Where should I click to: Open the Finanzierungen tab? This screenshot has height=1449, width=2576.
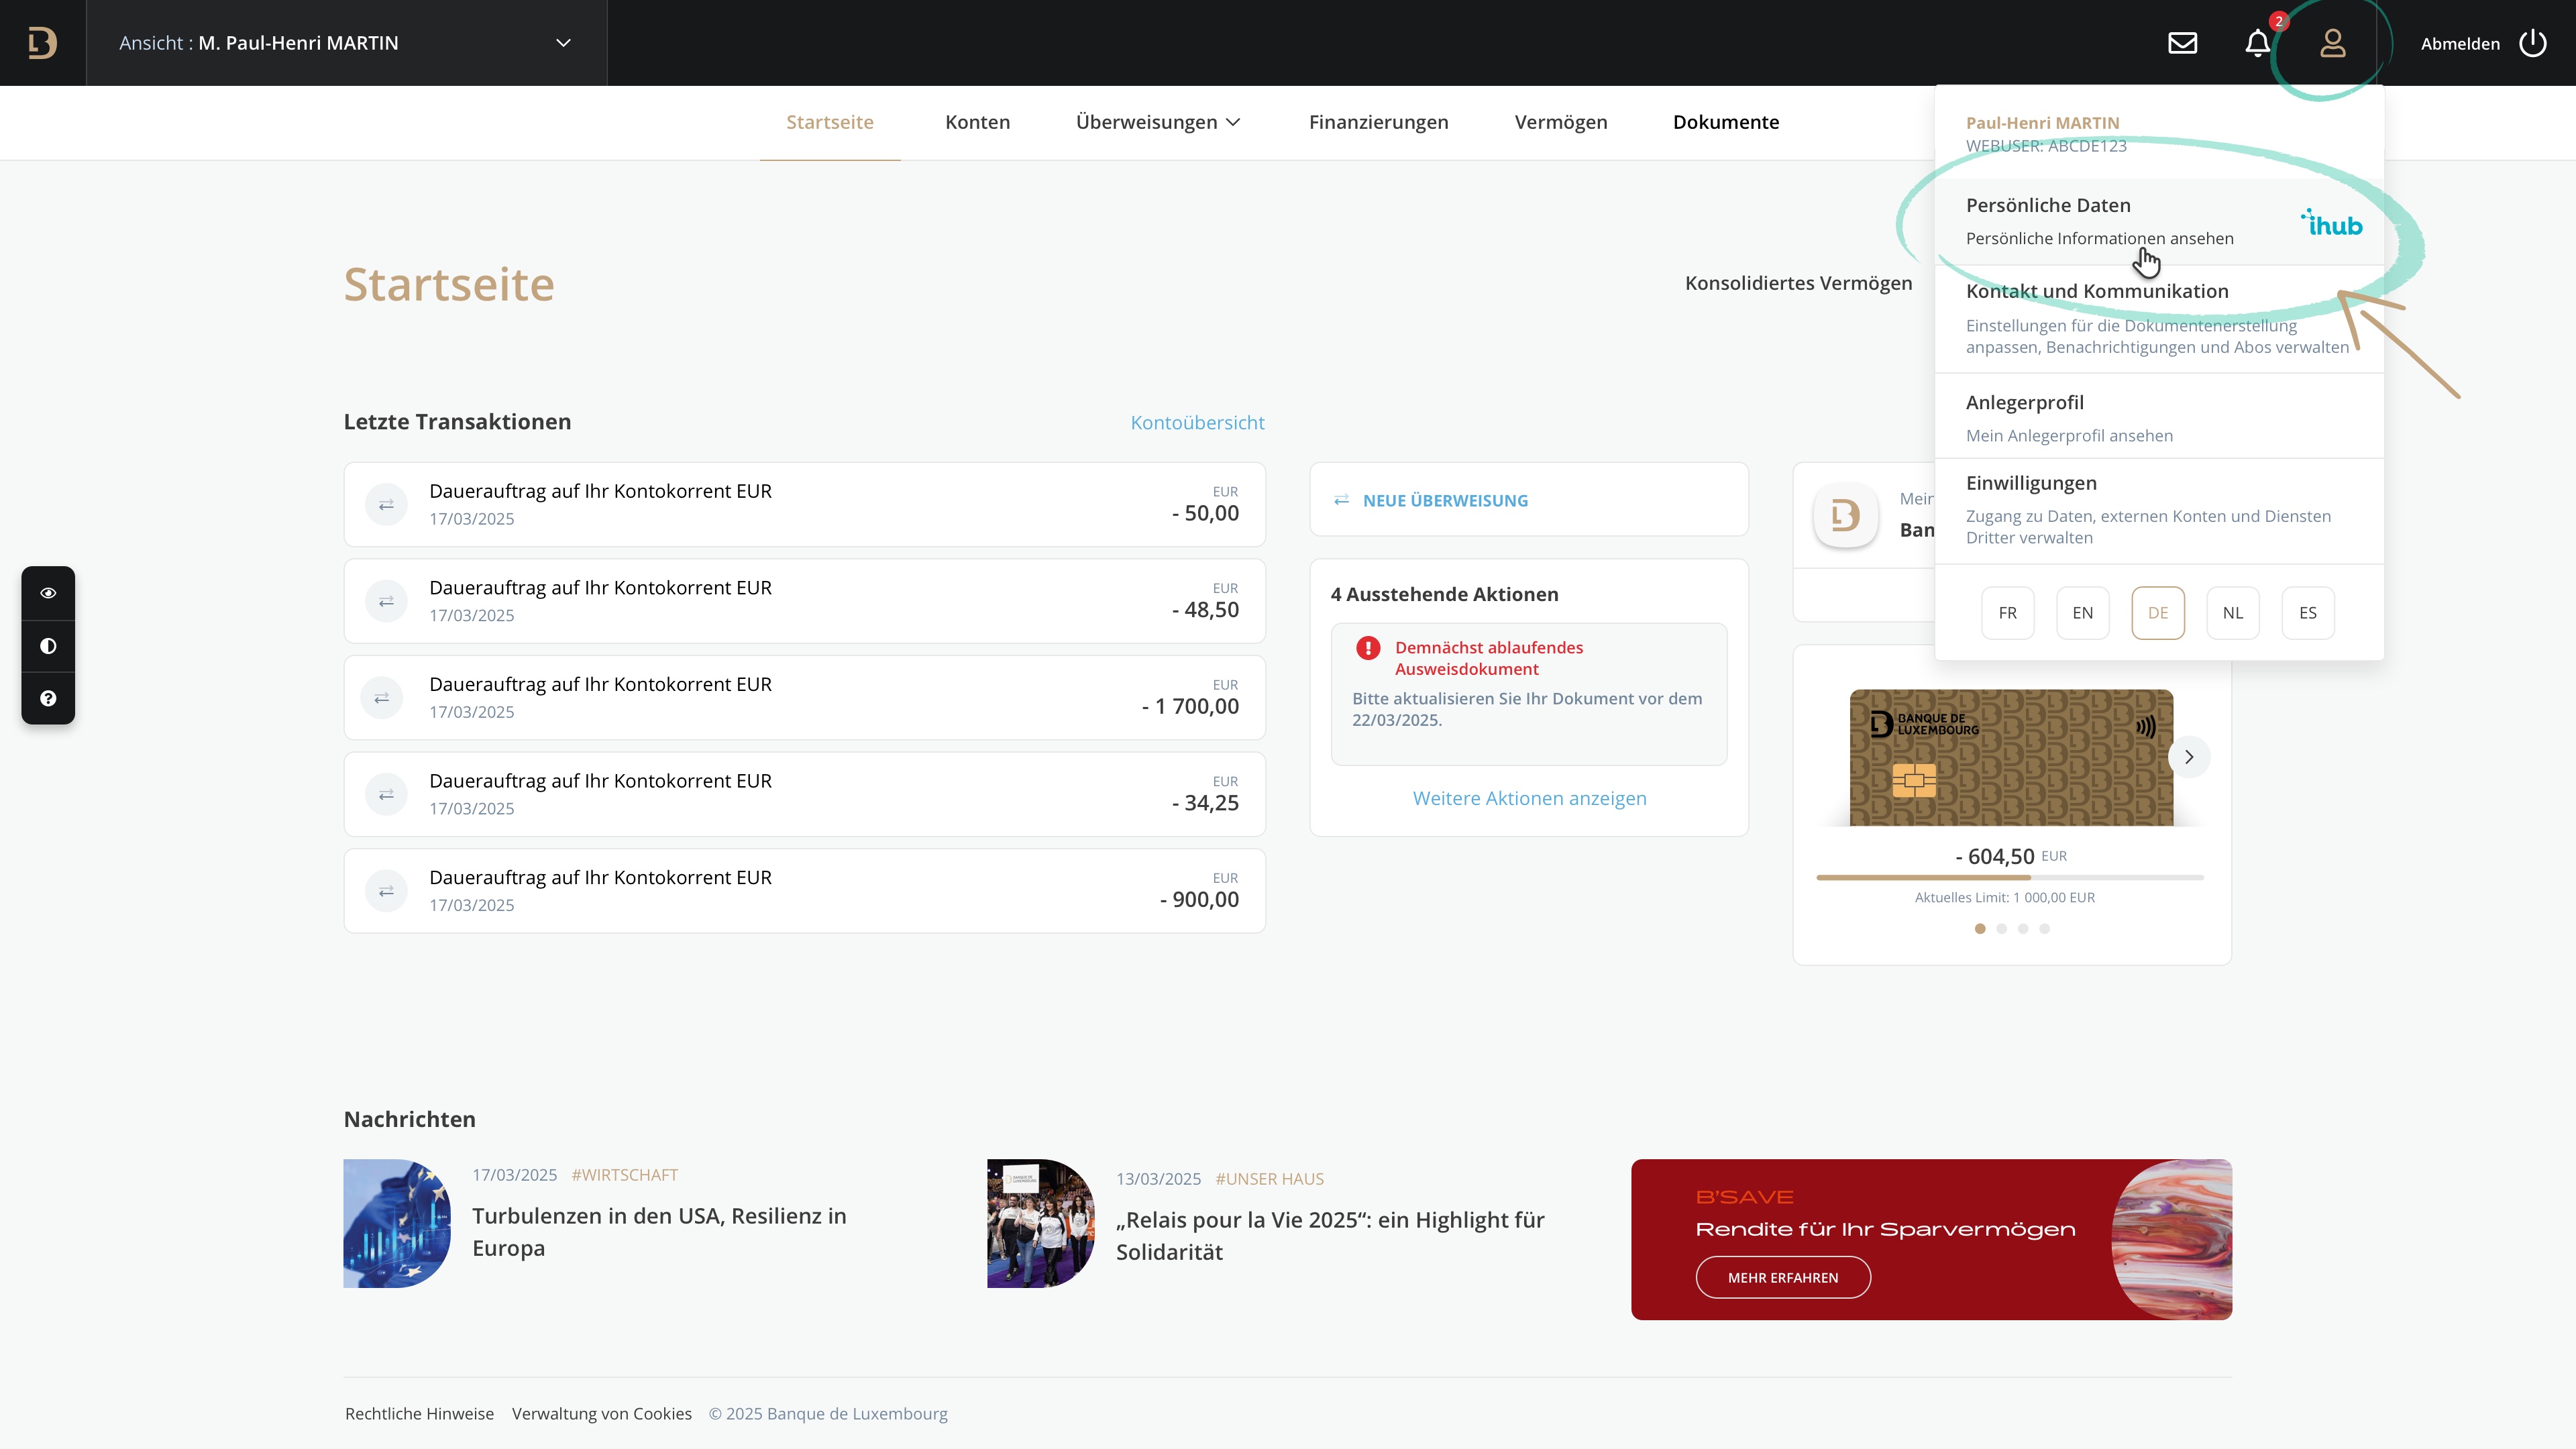click(1378, 122)
